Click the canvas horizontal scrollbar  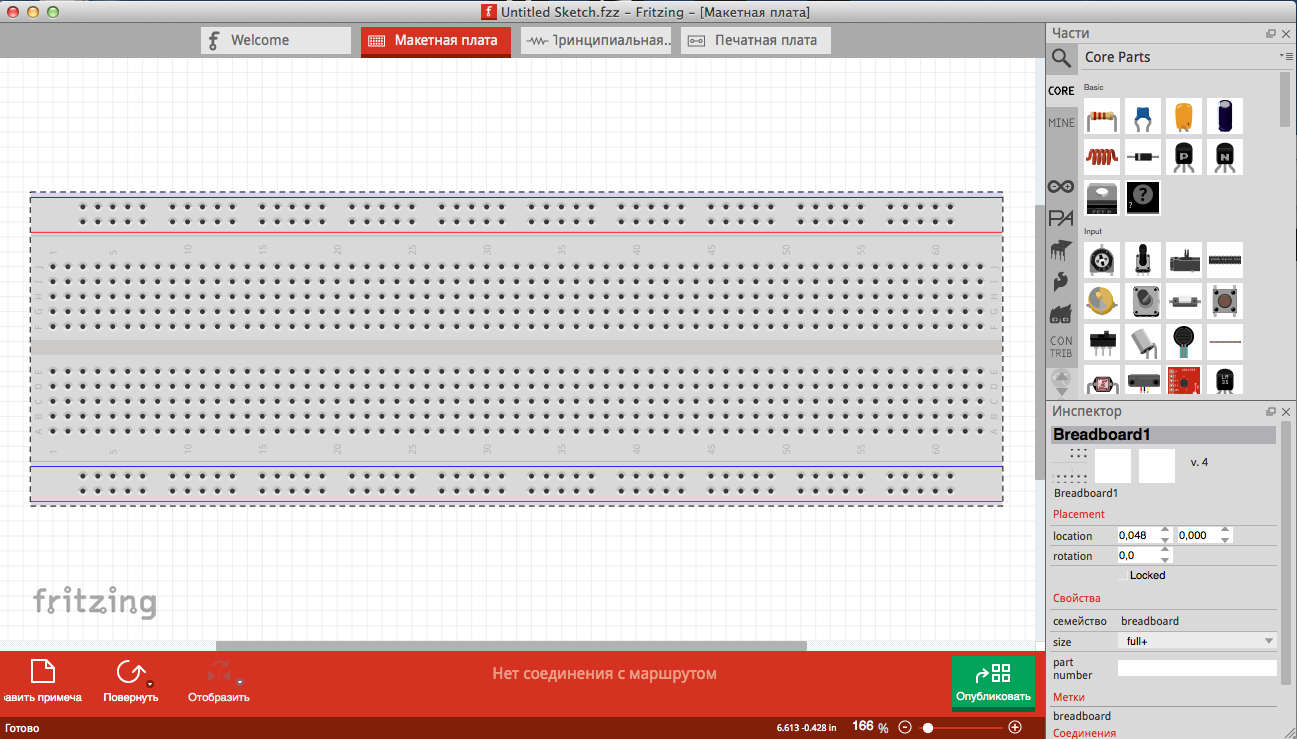click(x=511, y=646)
